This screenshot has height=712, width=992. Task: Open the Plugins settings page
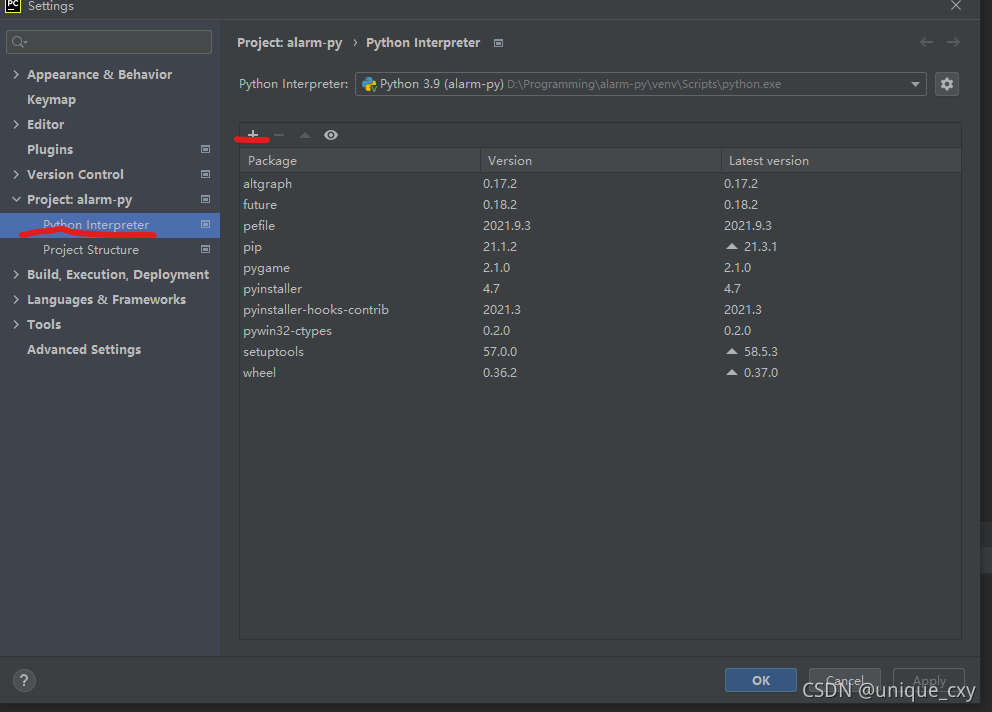[50, 149]
